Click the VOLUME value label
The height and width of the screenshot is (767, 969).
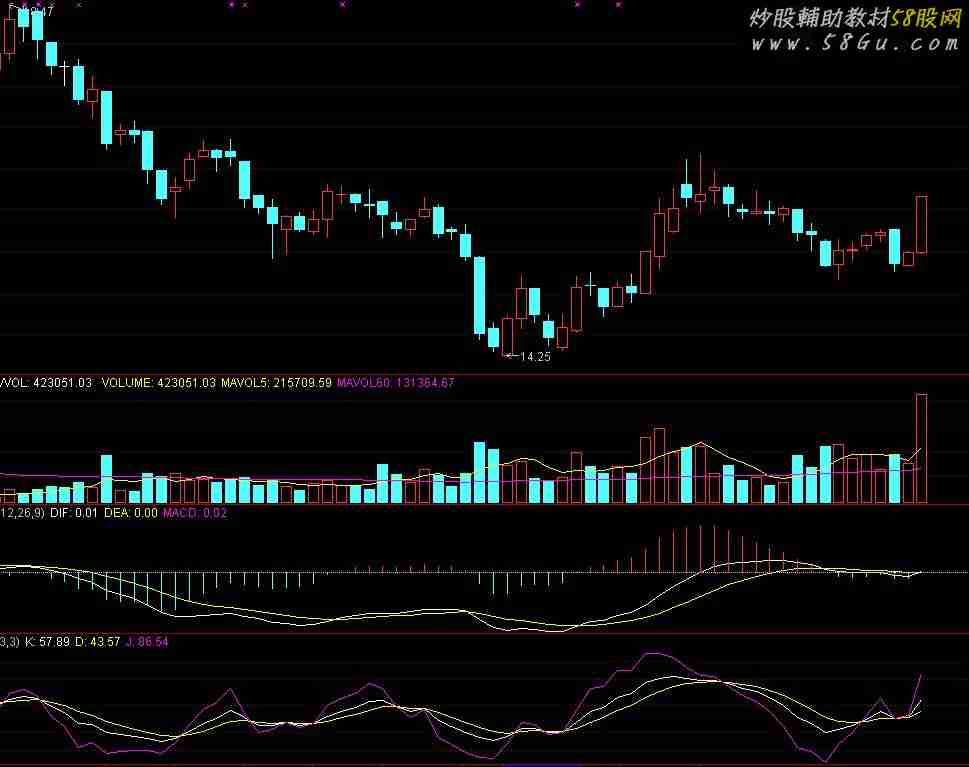click(157, 382)
